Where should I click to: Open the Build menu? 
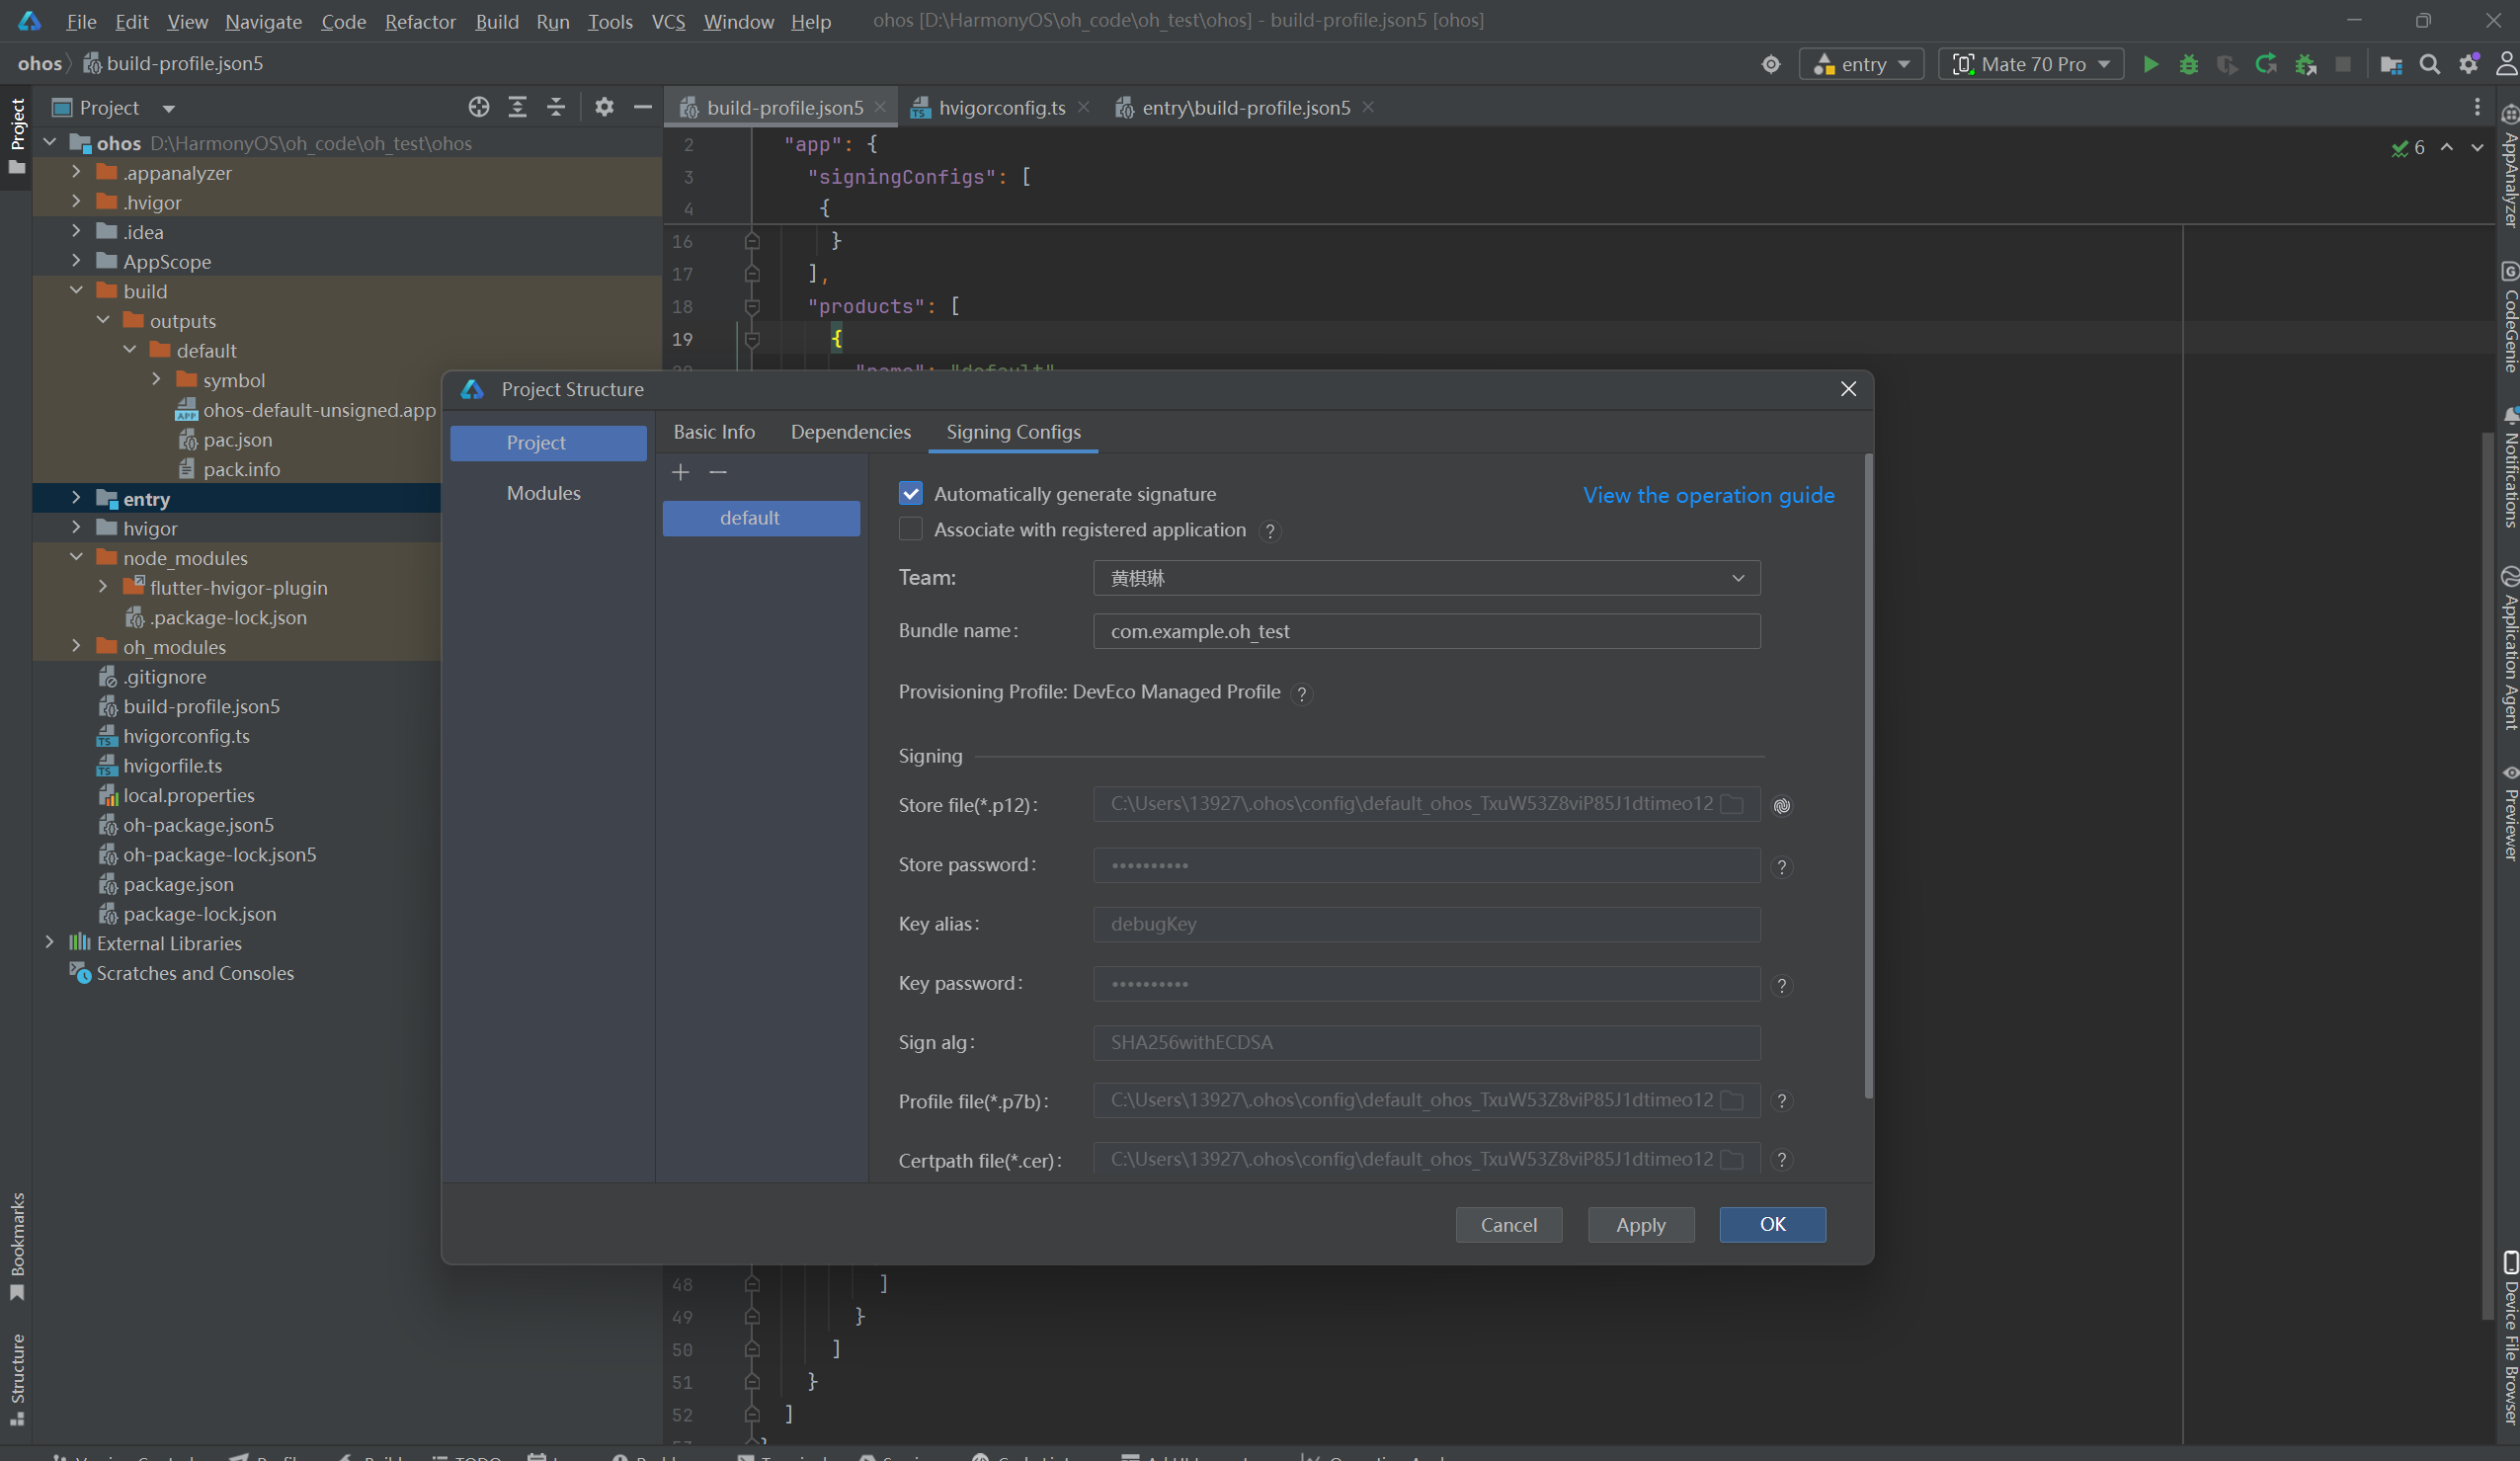pos(496,21)
